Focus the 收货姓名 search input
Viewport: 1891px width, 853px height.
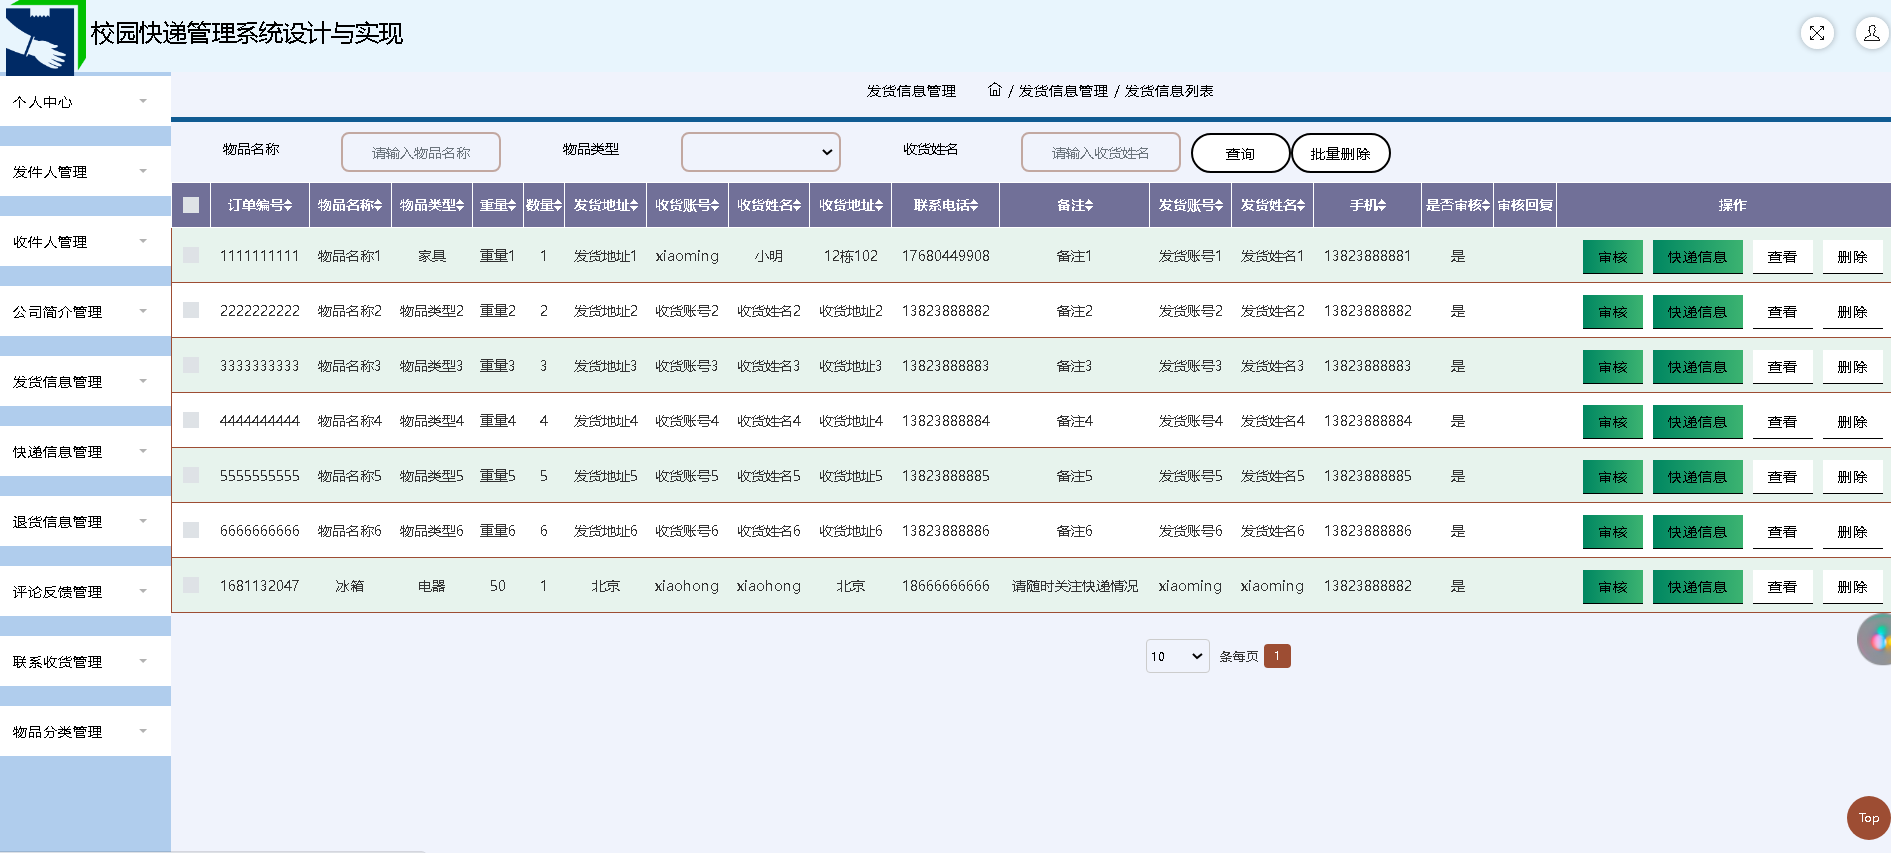click(x=1101, y=152)
